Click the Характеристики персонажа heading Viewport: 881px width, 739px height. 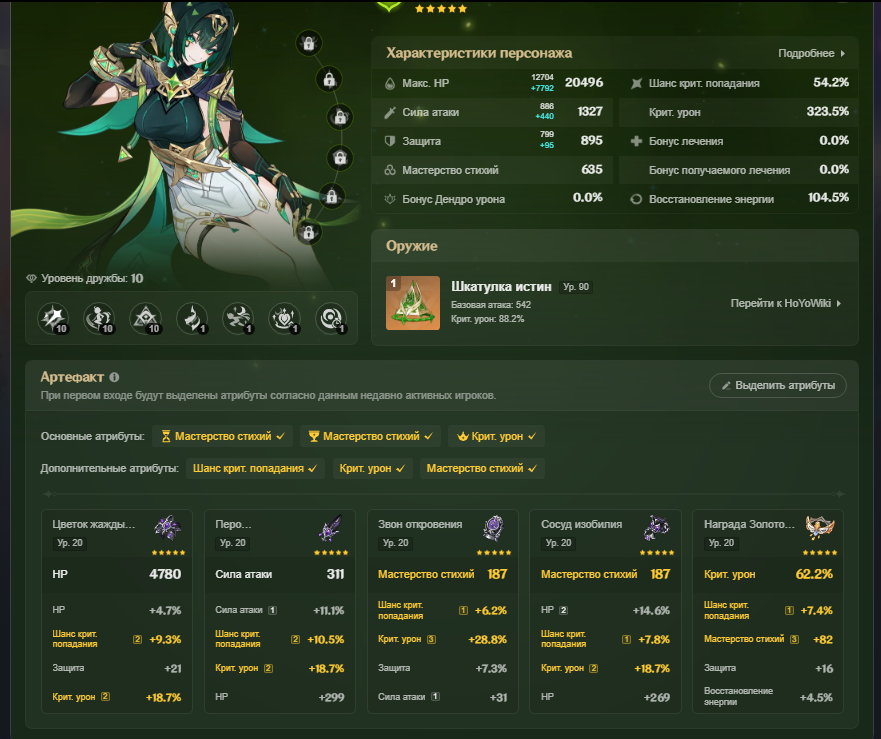(x=479, y=53)
